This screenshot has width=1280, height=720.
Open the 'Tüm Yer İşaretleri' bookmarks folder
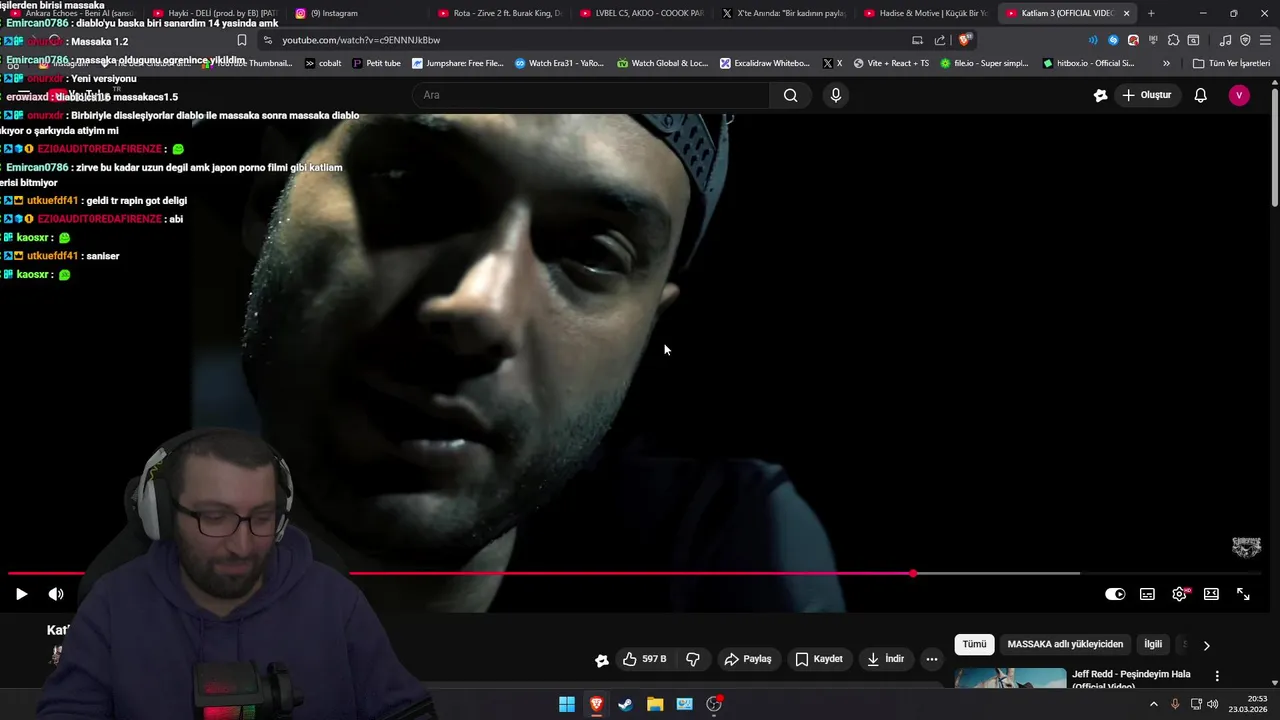coord(1231,63)
